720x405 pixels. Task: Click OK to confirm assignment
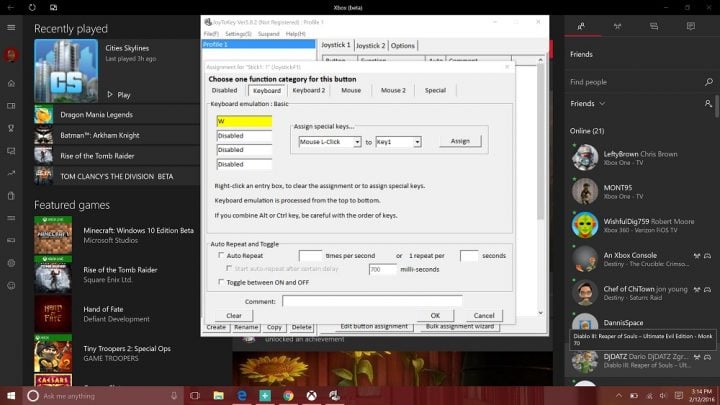(x=435, y=315)
